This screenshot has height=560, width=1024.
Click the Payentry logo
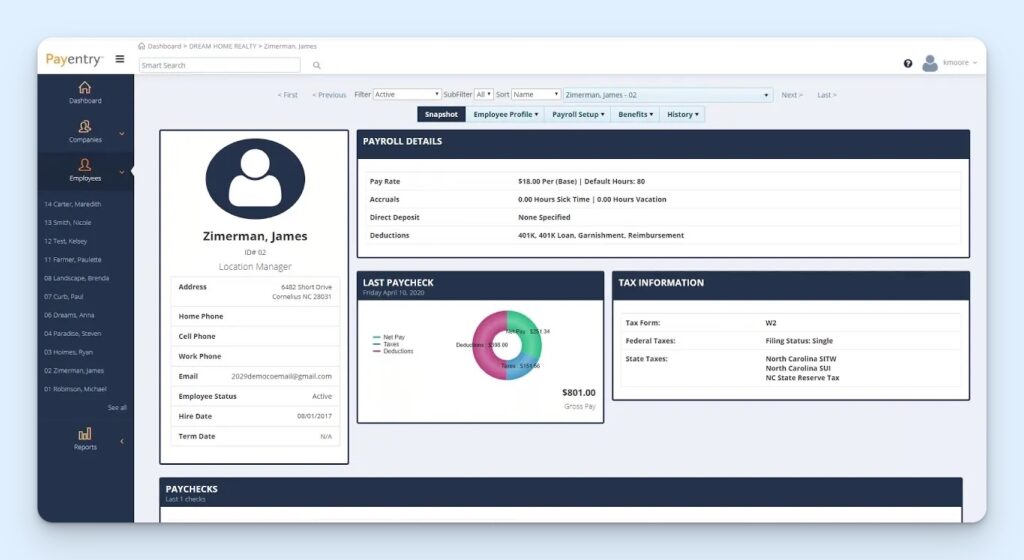(x=74, y=59)
